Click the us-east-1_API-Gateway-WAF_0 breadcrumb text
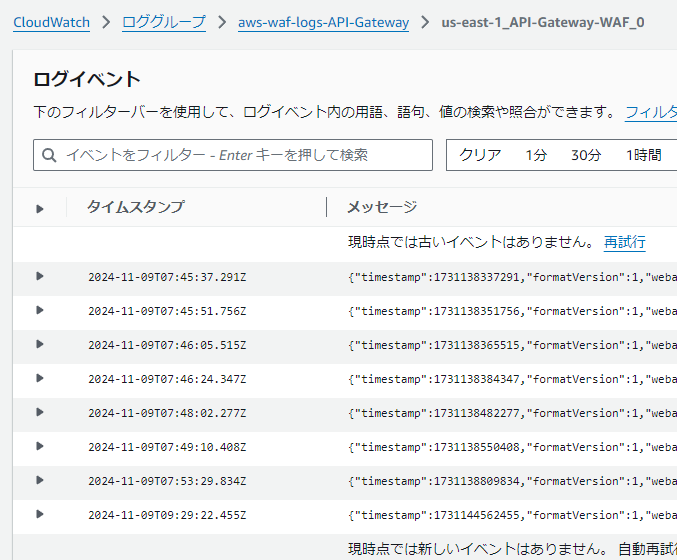The width and height of the screenshot is (677, 560). coord(543,22)
